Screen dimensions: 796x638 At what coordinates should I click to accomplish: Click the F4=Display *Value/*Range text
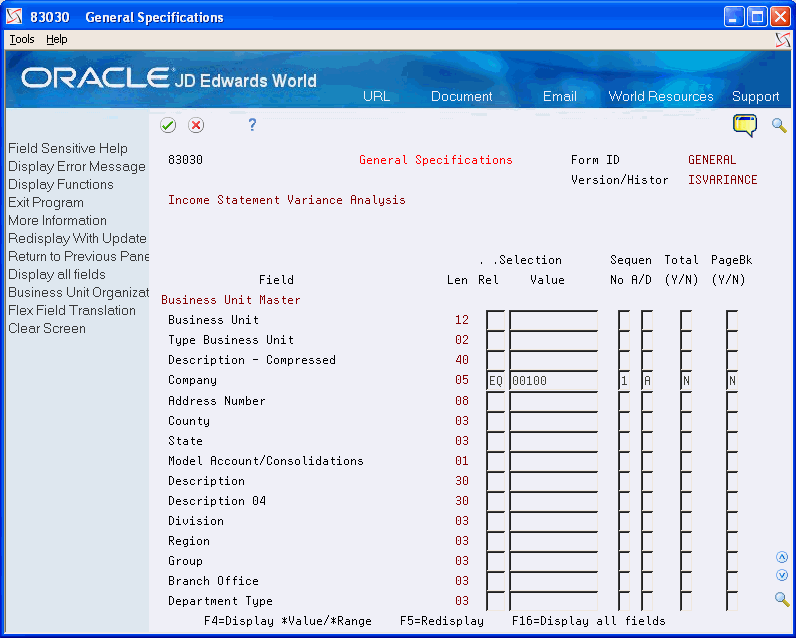288,621
